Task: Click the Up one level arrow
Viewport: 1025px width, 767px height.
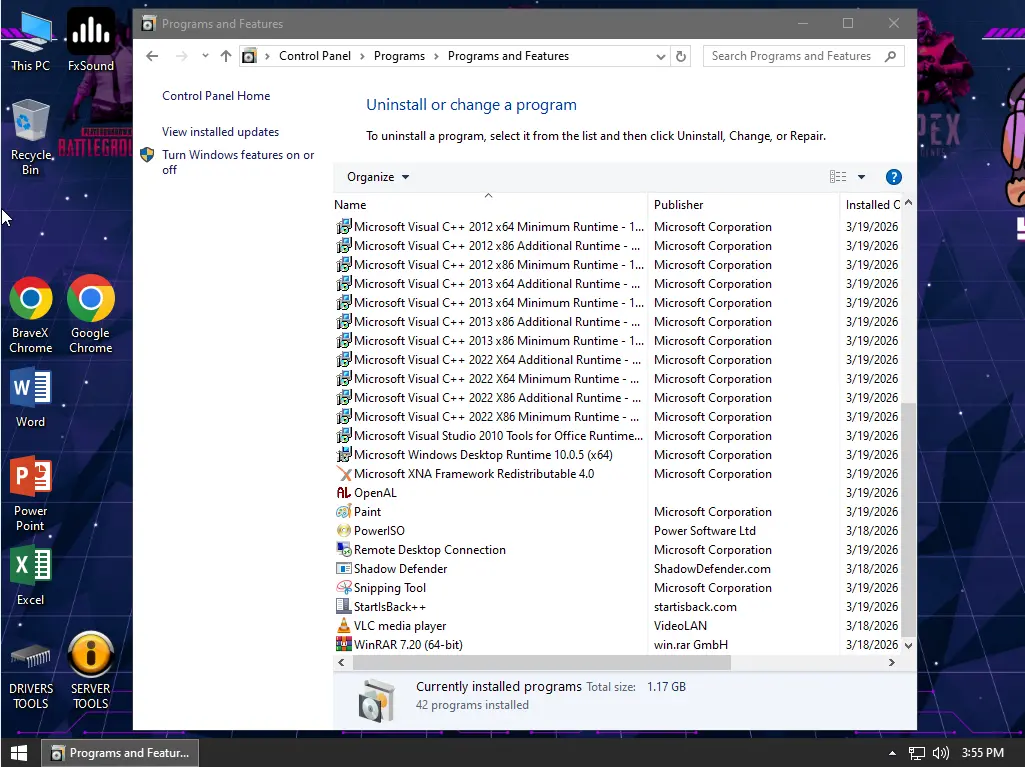Action: (x=226, y=56)
